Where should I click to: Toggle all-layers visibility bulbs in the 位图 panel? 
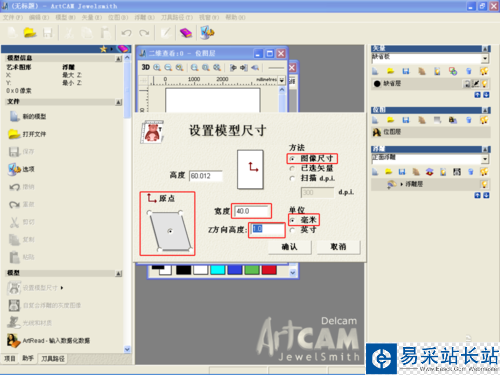pyautogui.click(x=484, y=120)
